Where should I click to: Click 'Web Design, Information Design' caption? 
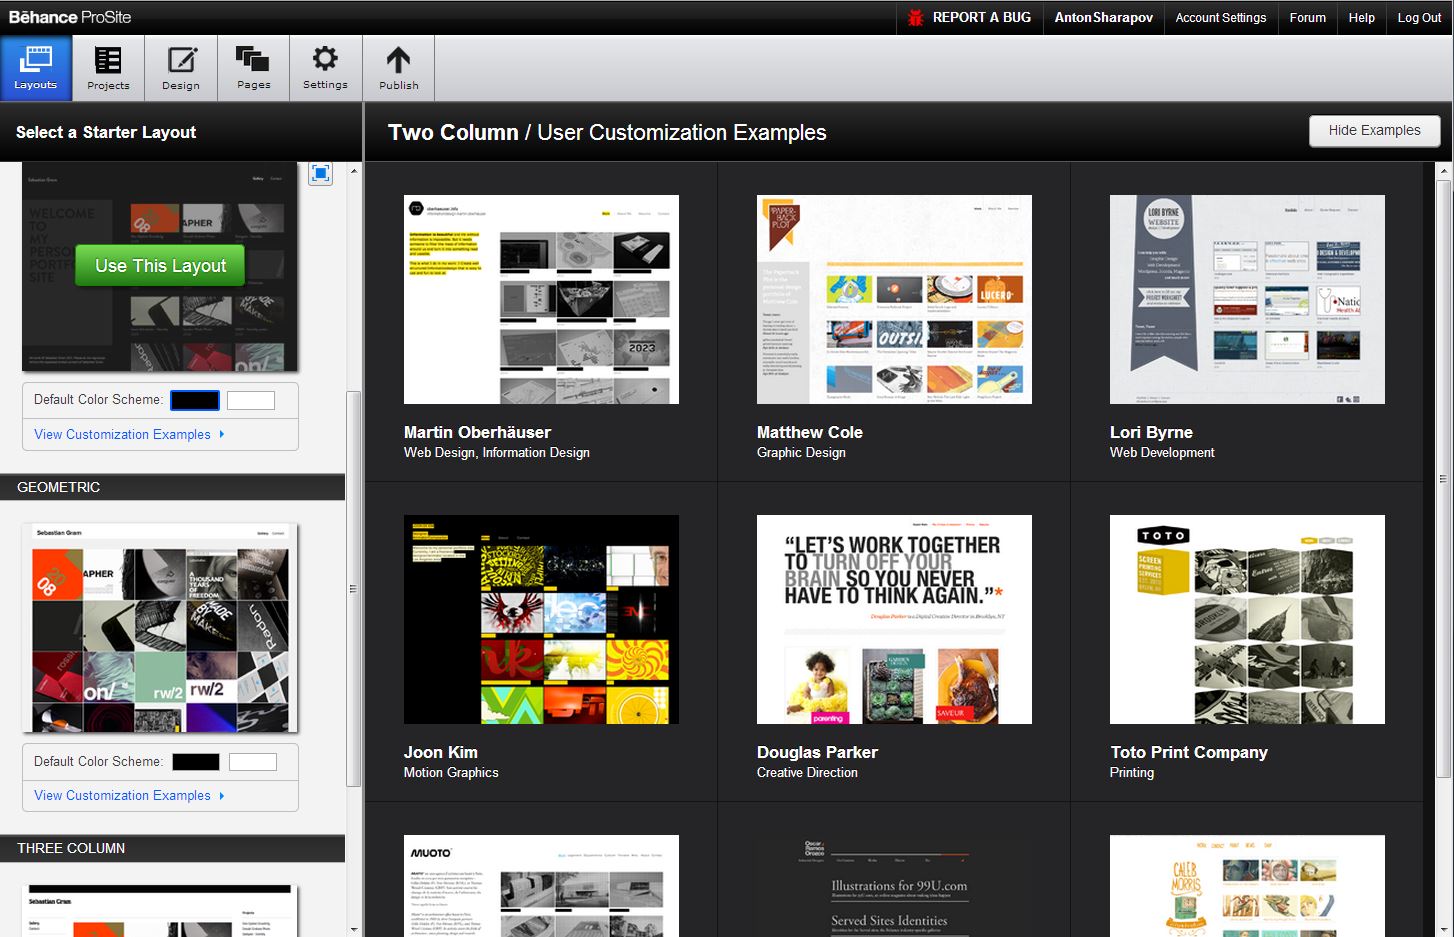(x=496, y=453)
